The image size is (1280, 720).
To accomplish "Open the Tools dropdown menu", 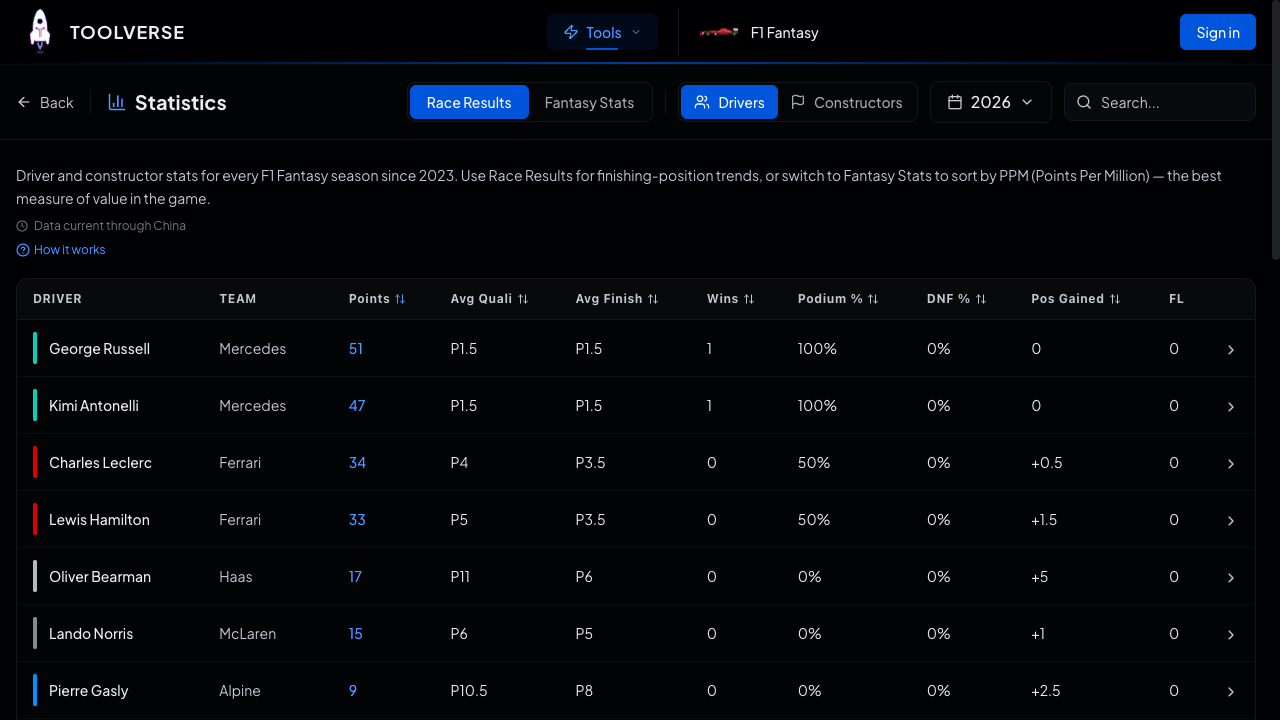I will point(602,32).
